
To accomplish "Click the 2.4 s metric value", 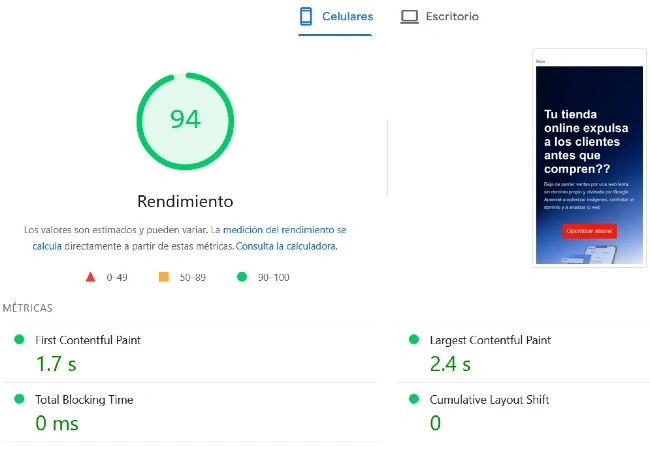I will [x=450, y=364].
